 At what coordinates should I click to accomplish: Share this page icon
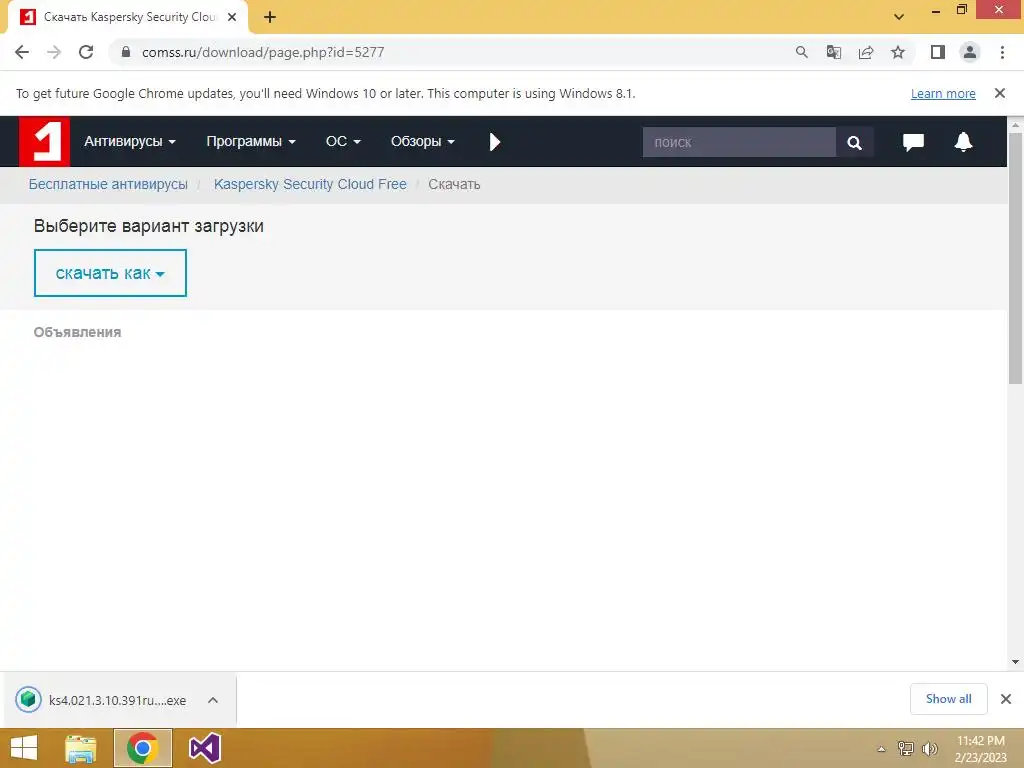[x=866, y=52]
